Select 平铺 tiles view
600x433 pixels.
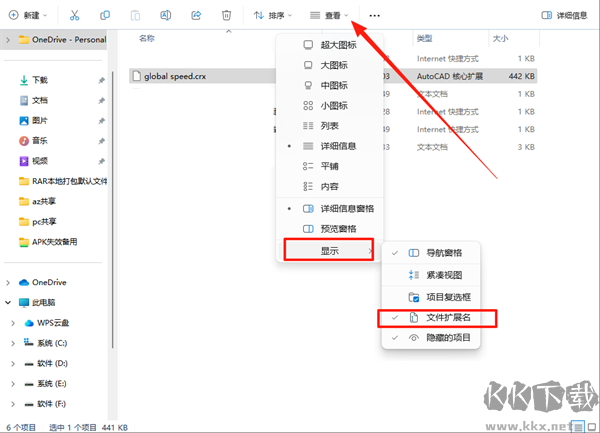(x=329, y=166)
